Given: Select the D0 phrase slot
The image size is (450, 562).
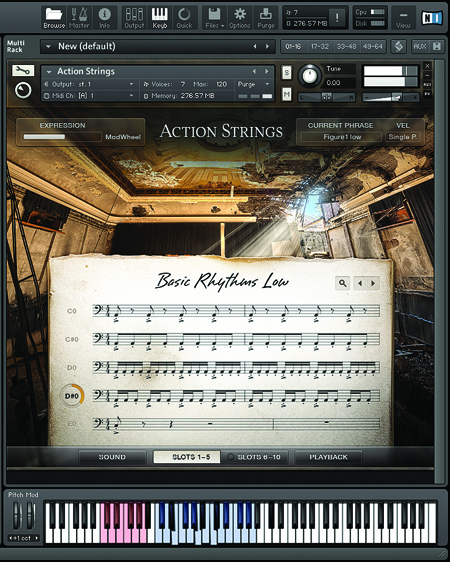Looking at the screenshot, I should tap(72, 368).
